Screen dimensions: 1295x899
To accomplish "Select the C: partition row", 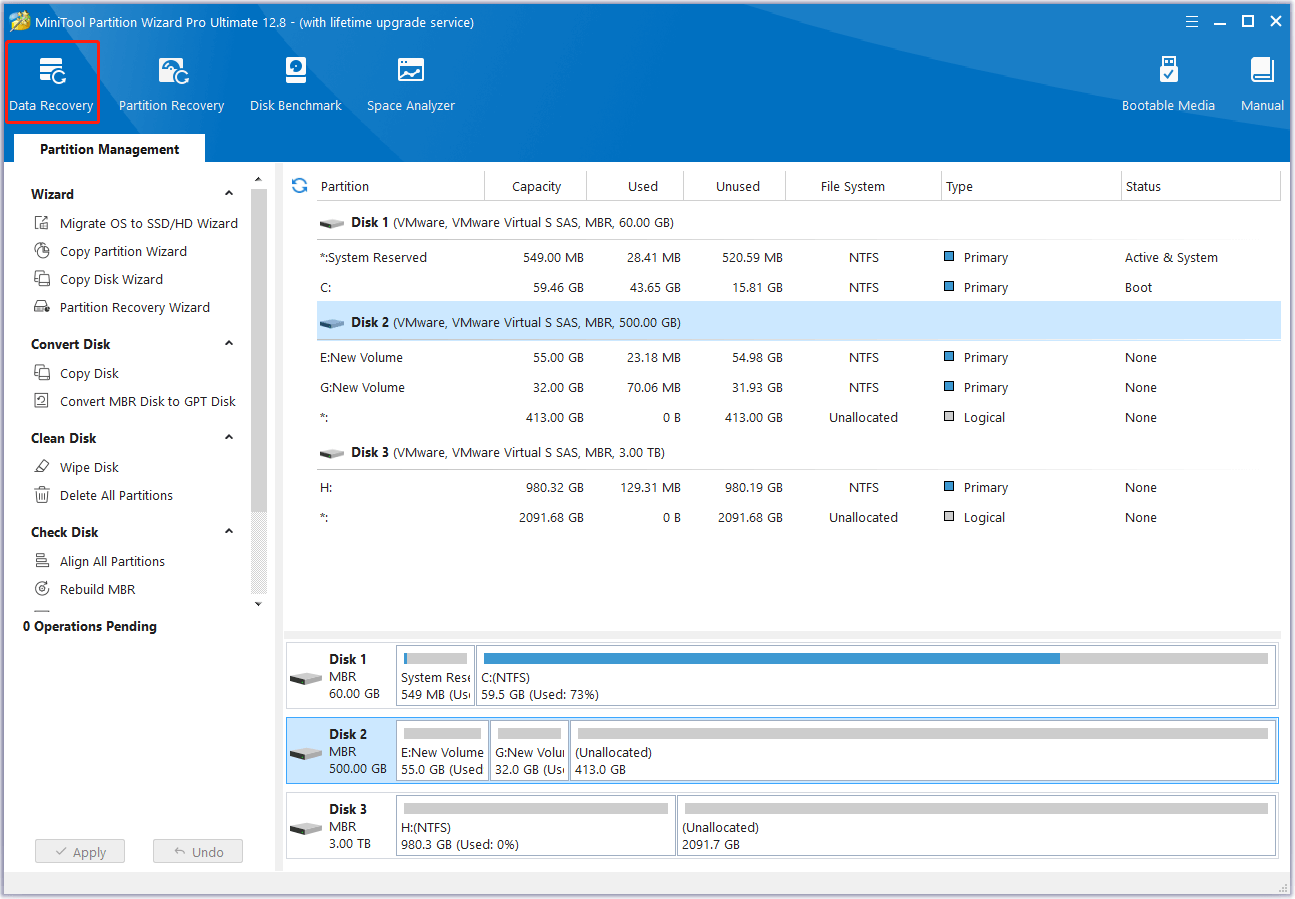I will click(798, 287).
